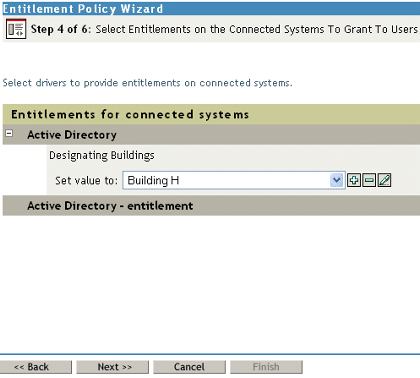Click the Active Directory section header
This screenshot has width=420, height=378.
click(x=211, y=135)
